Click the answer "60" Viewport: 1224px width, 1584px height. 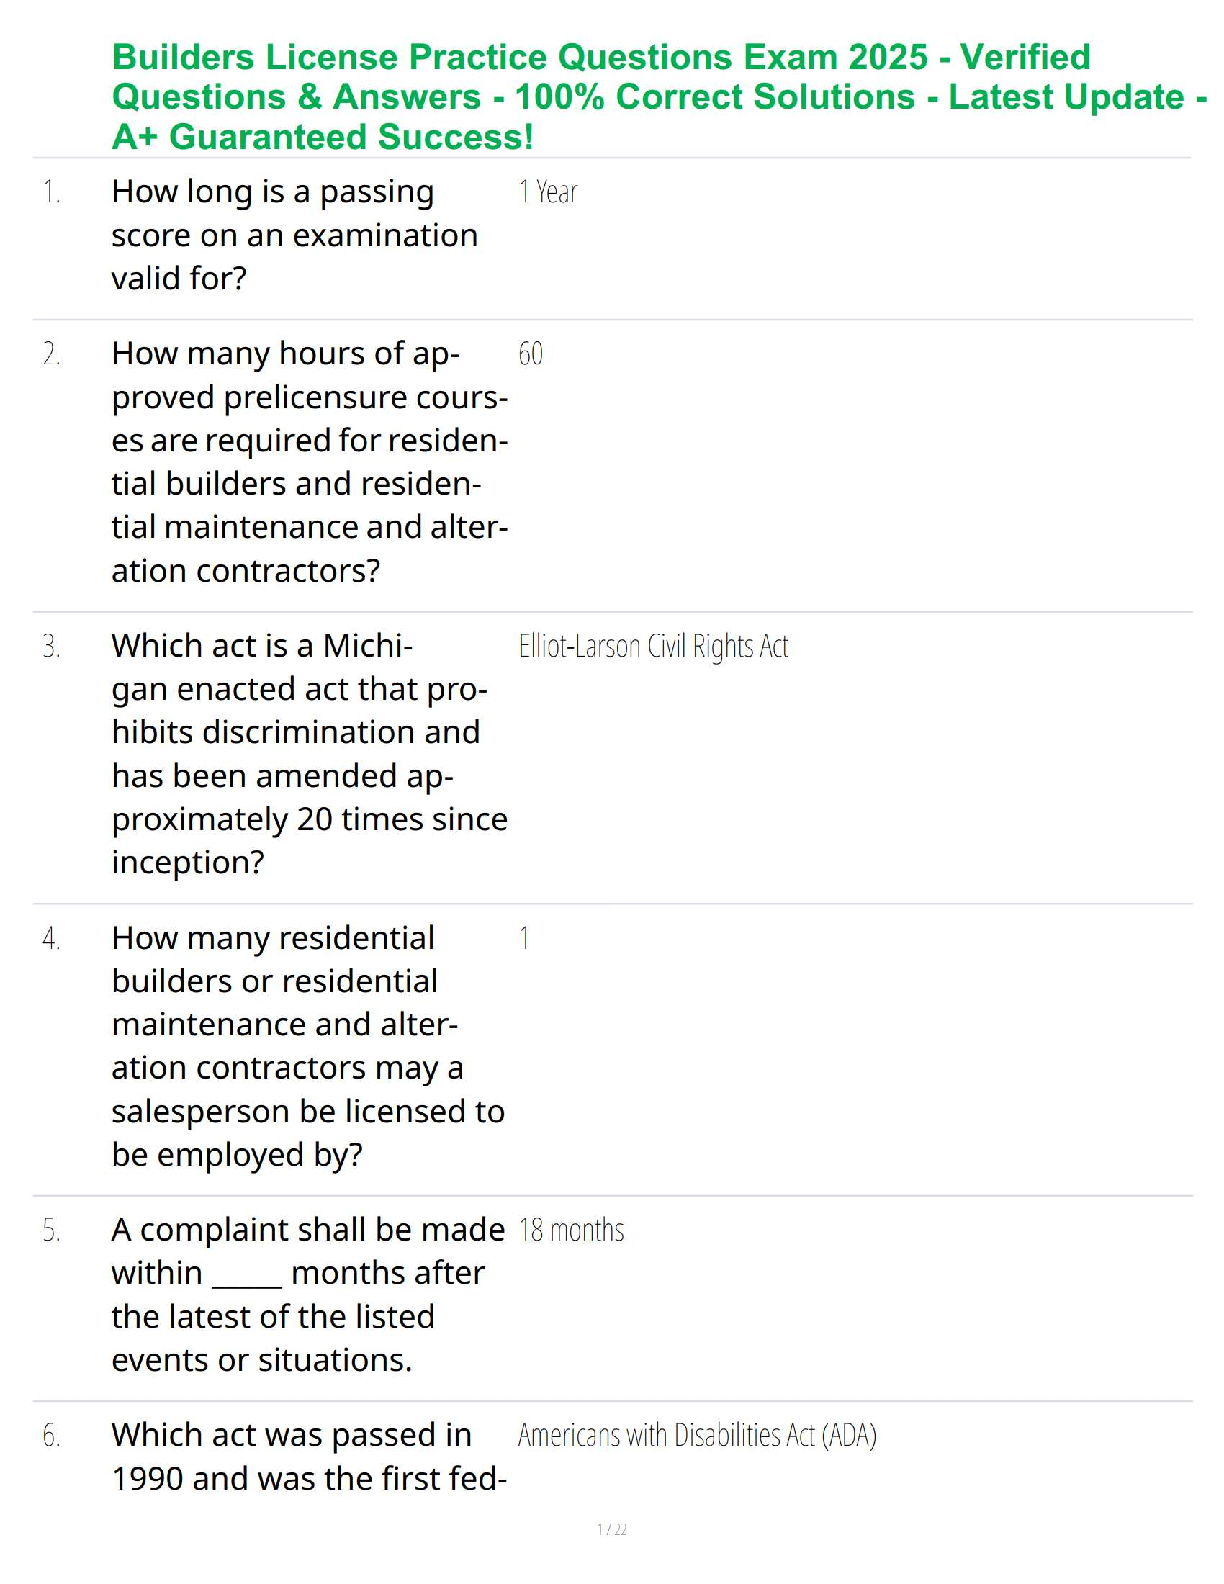[531, 354]
